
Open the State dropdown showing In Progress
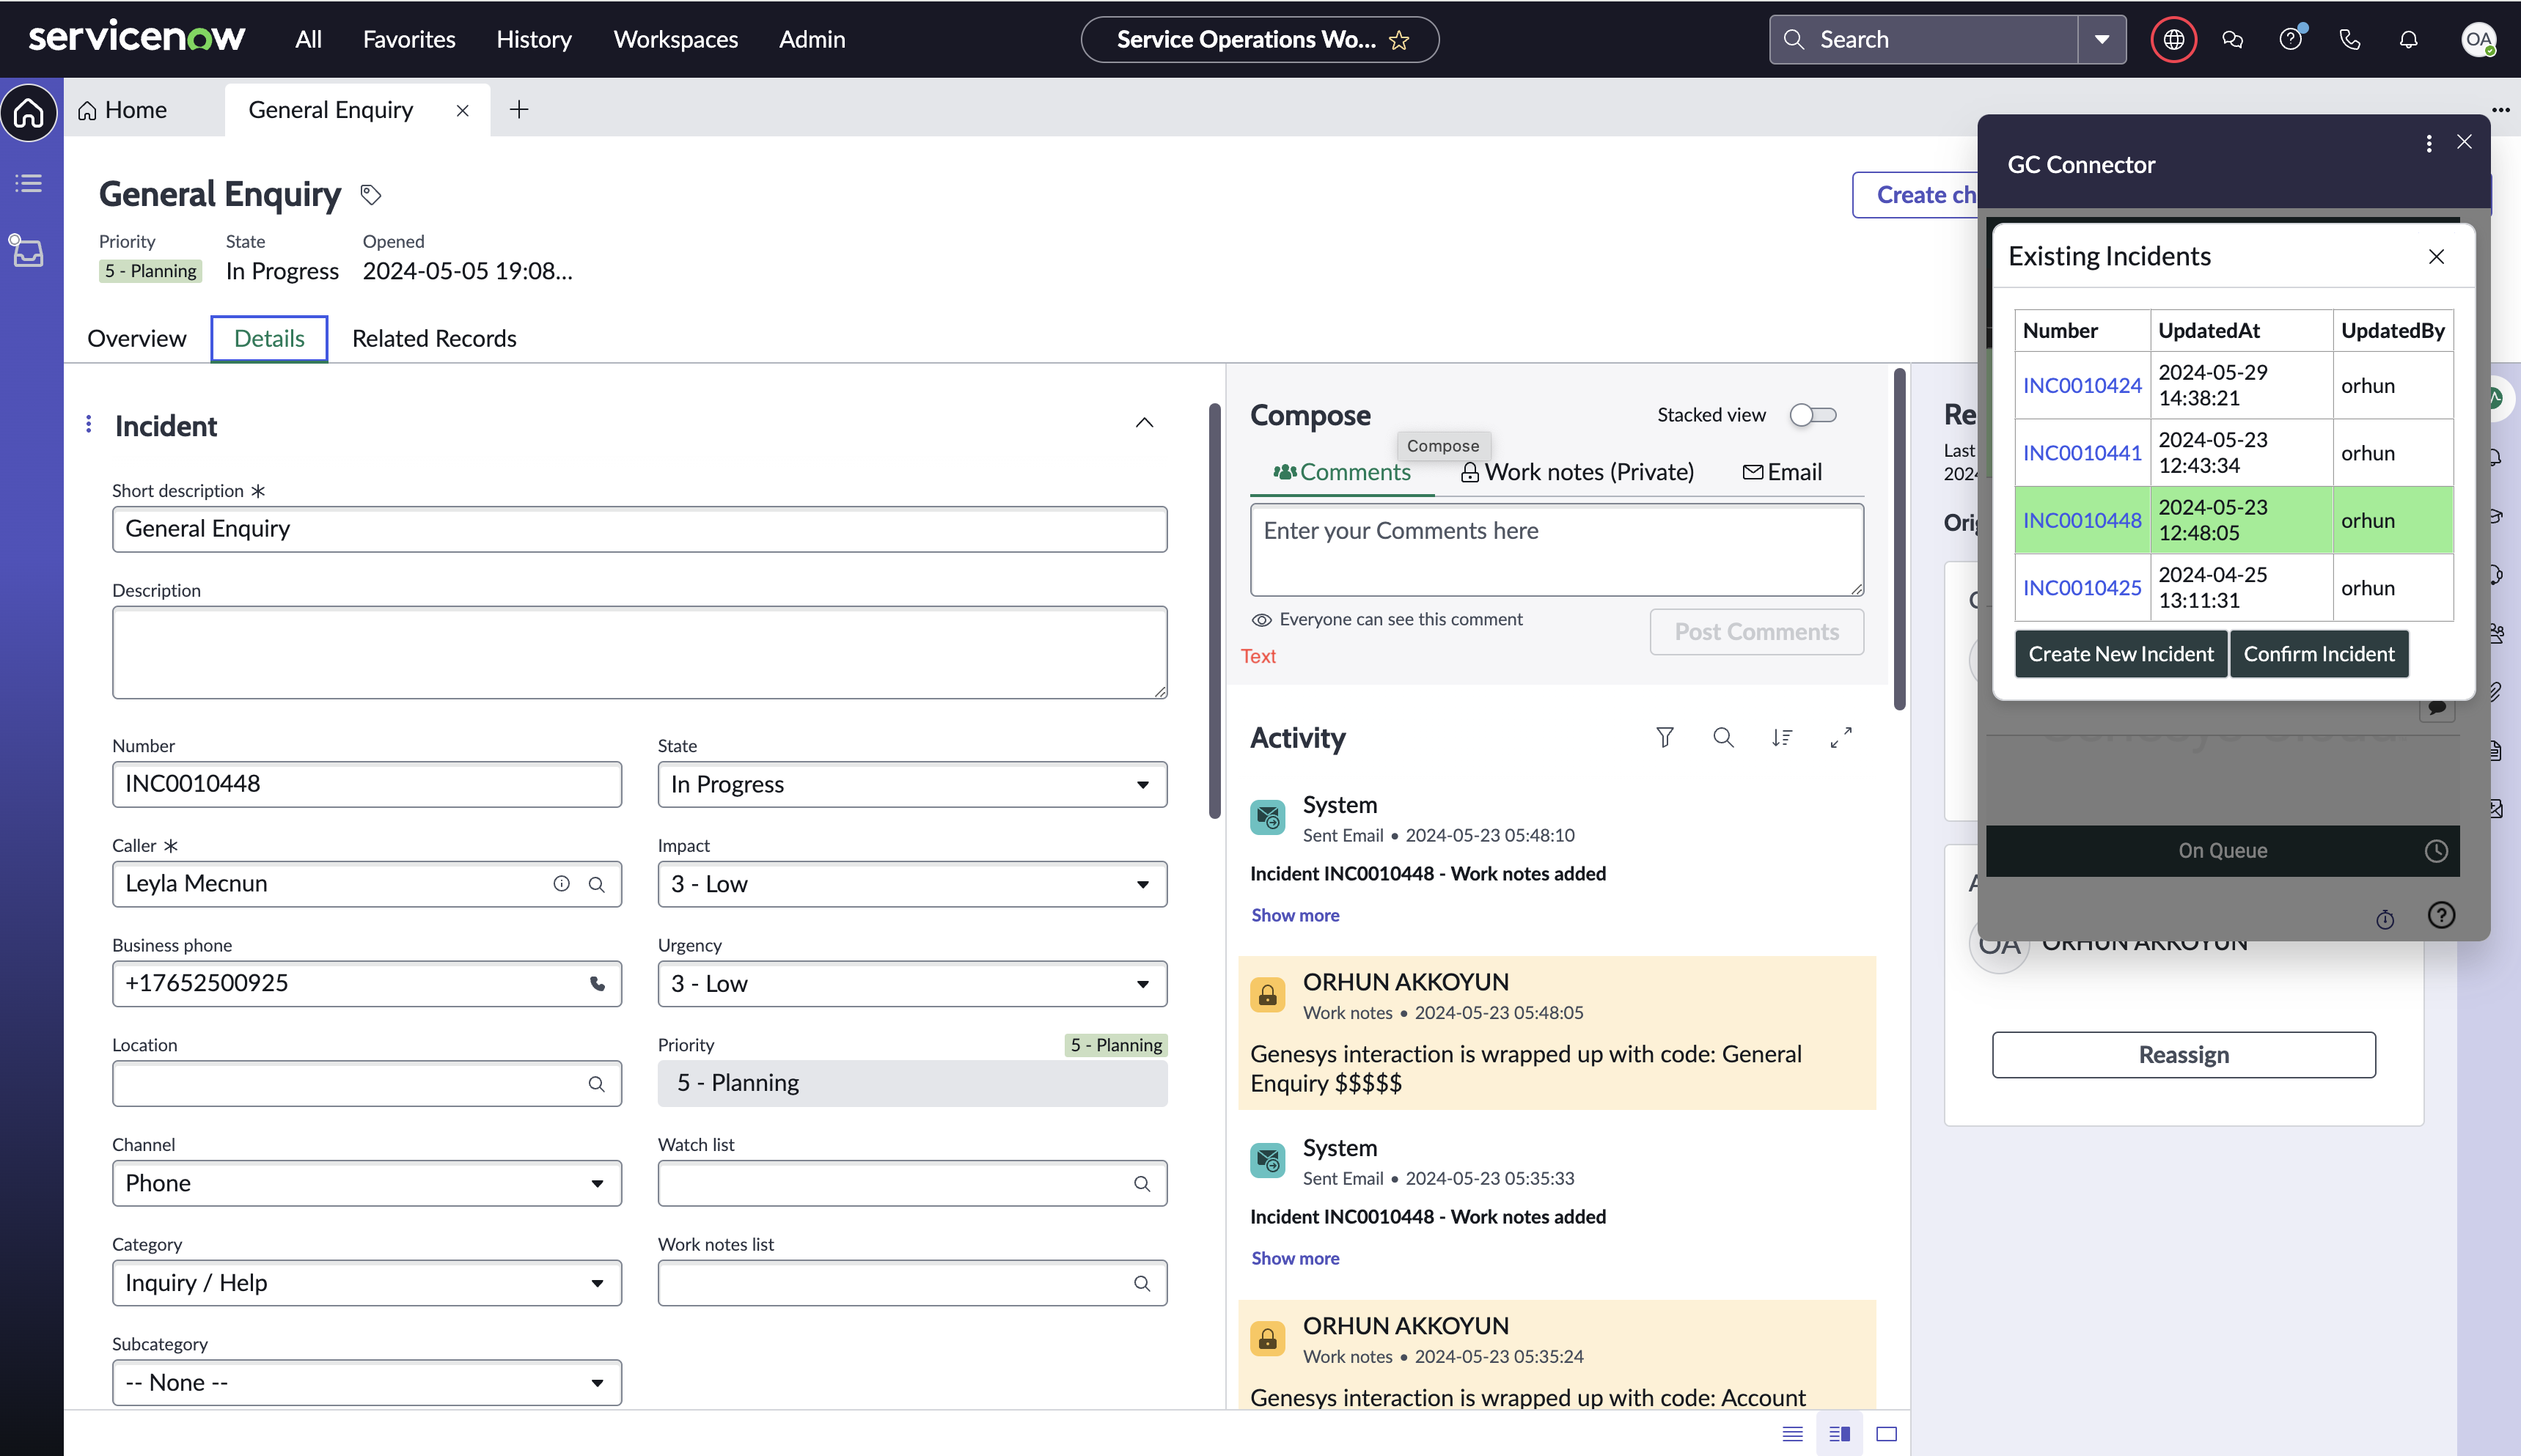(x=911, y=784)
